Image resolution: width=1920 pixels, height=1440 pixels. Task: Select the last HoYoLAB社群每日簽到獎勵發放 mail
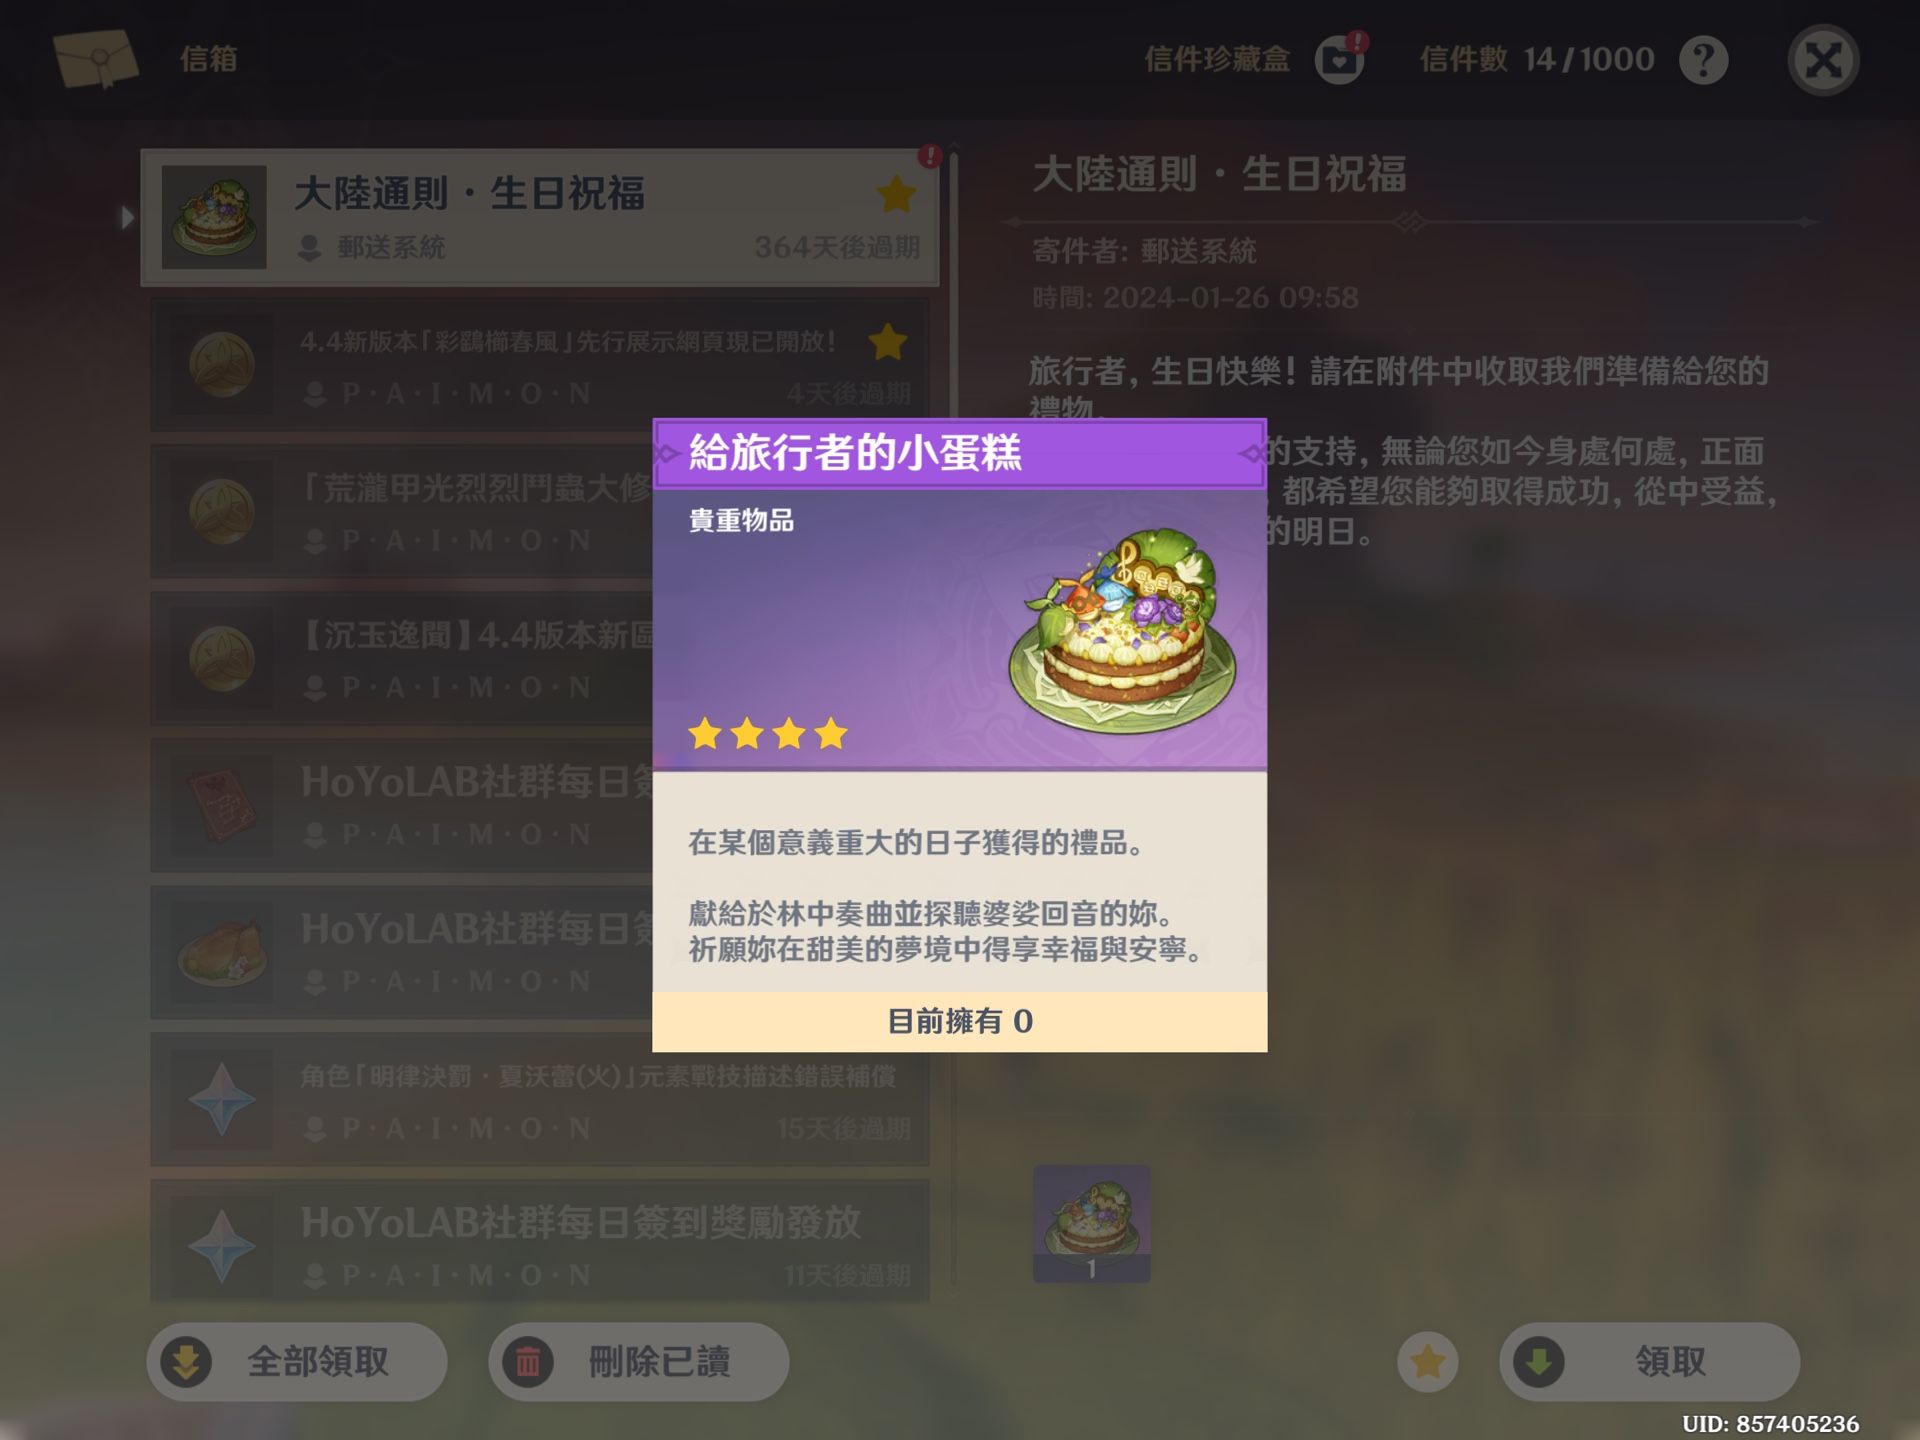pyautogui.click(x=540, y=1241)
